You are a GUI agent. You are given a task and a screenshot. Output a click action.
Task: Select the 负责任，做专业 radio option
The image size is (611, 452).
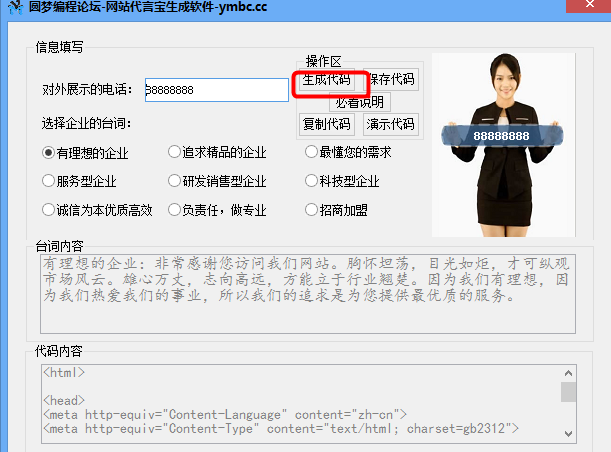tap(217, 210)
